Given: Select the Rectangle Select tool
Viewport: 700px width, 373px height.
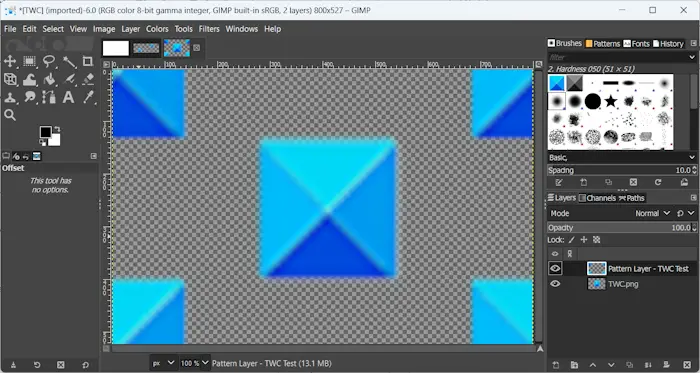Looking at the screenshot, I should tap(29, 61).
